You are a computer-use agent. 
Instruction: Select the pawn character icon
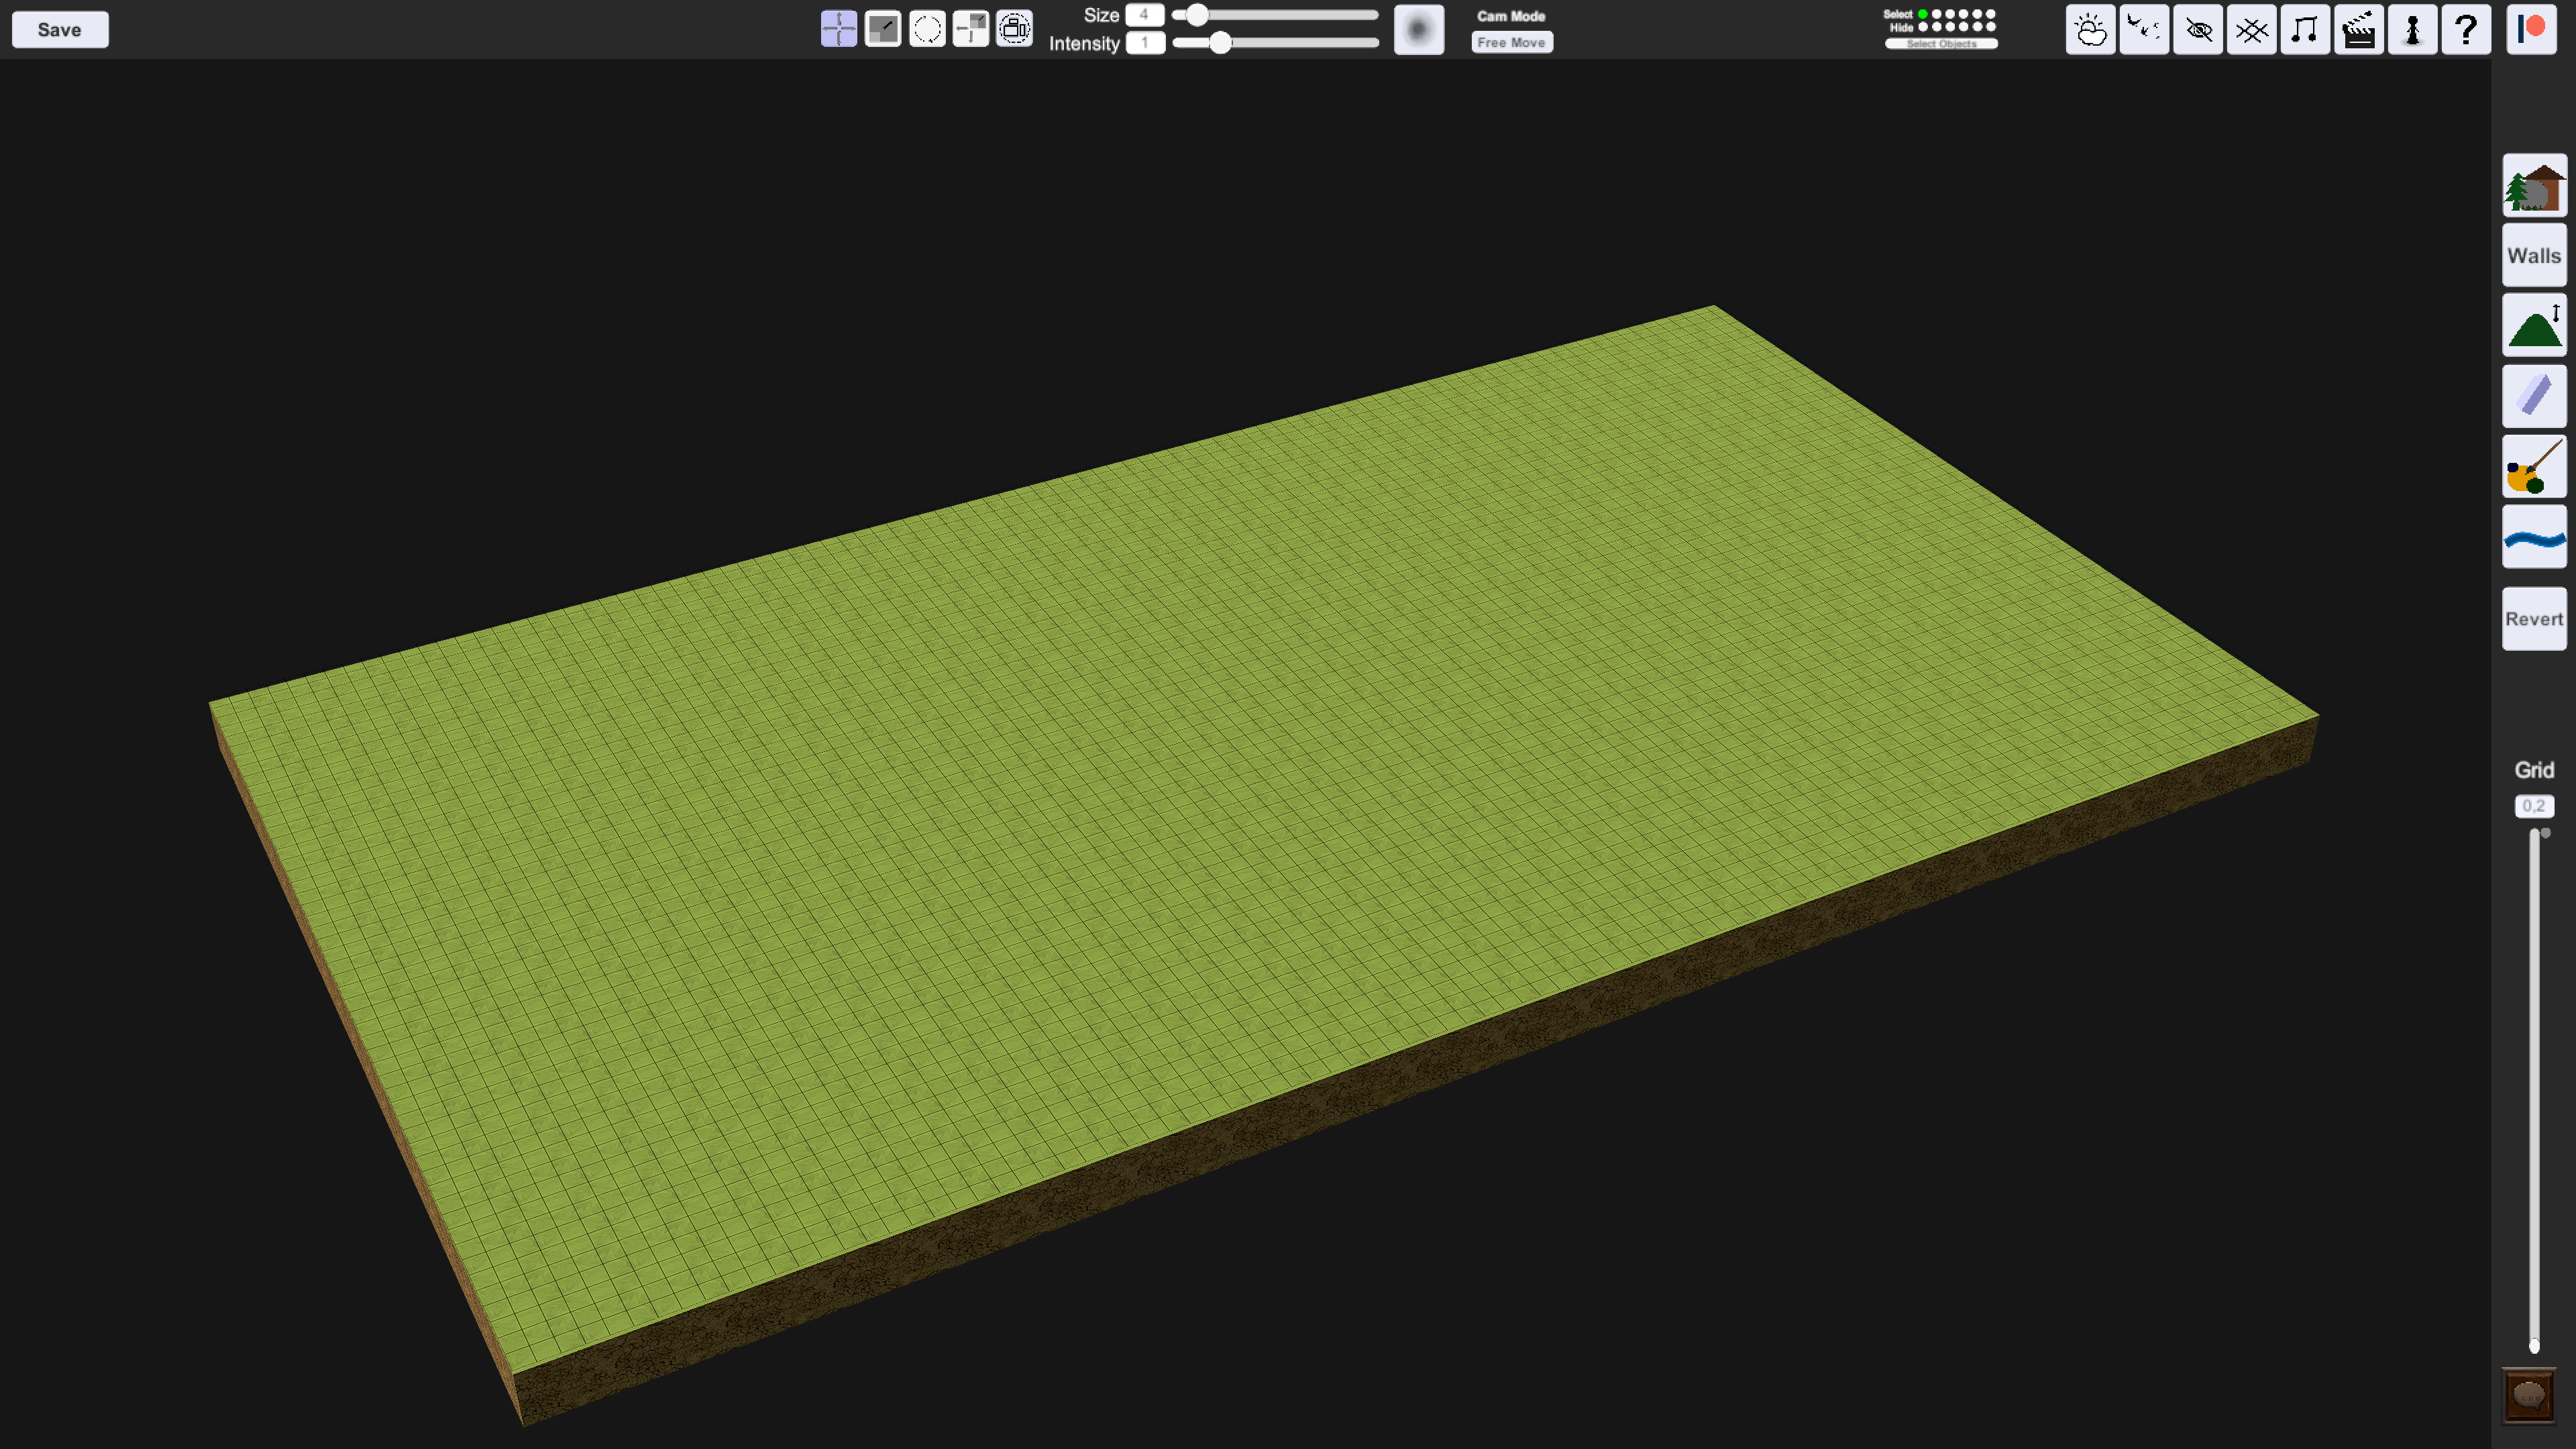(x=2412, y=30)
